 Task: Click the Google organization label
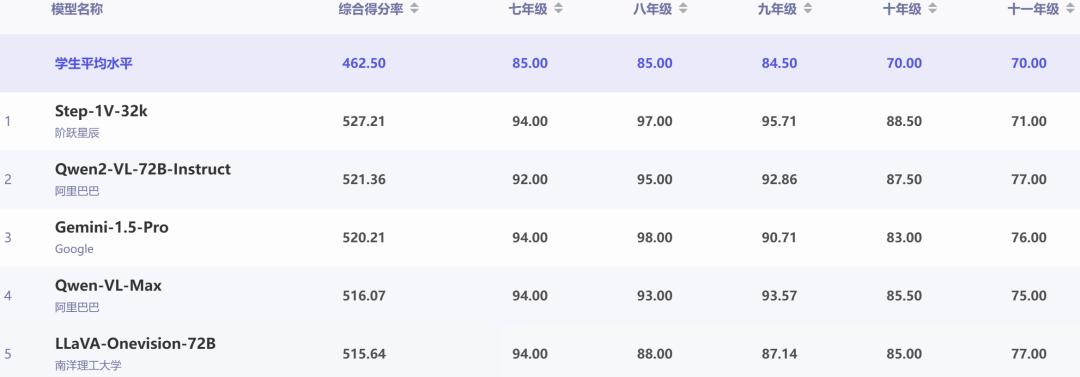coord(74,249)
